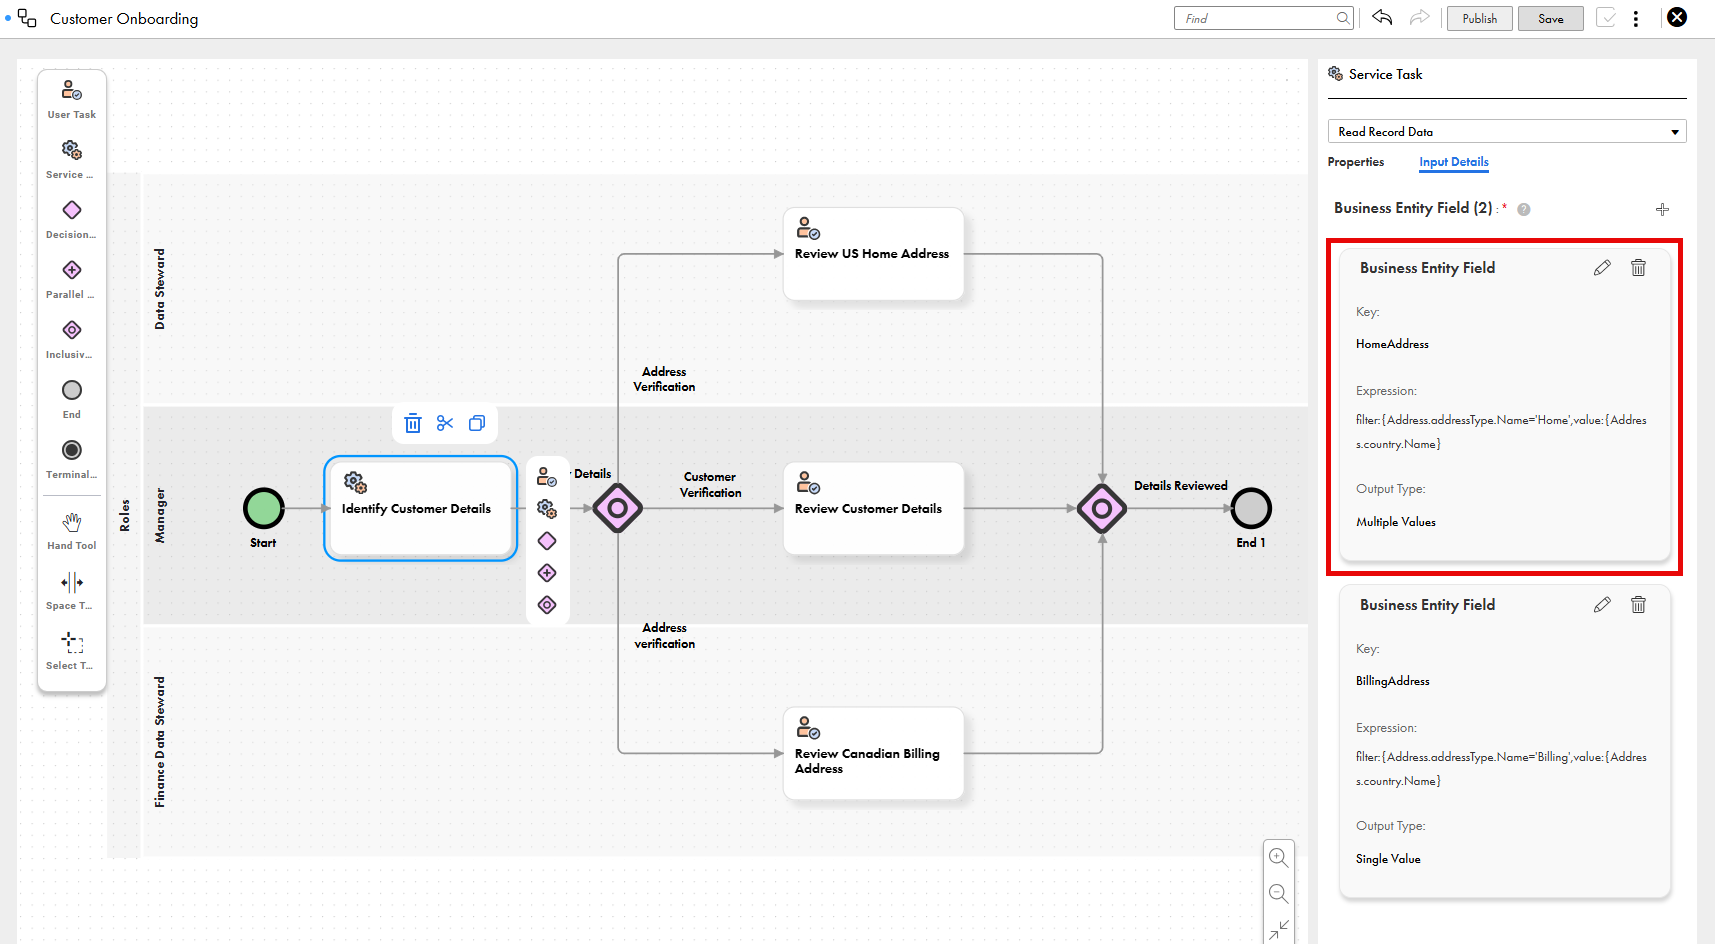Zoom out on the canvas
The width and height of the screenshot is (1715, 944).
(1278, 893)
